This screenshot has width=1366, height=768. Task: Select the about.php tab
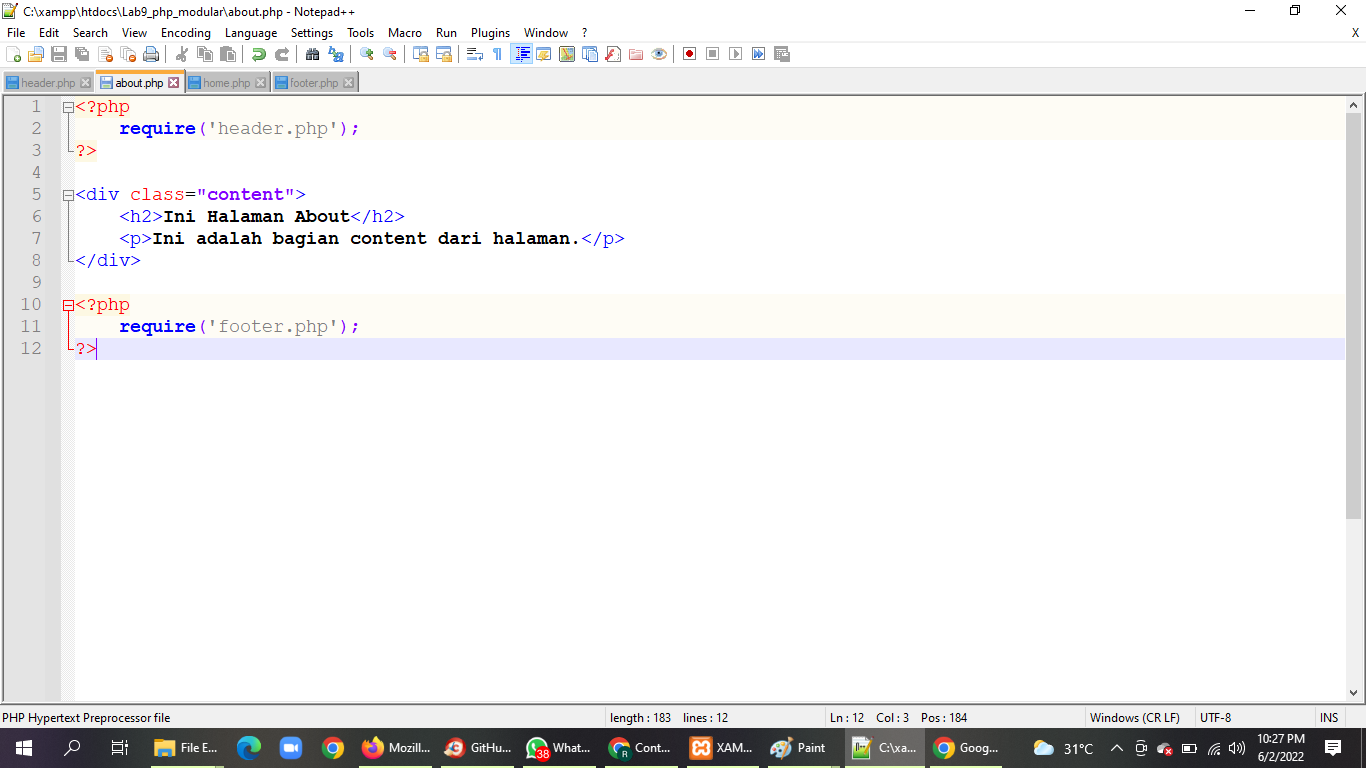point(139,82)
